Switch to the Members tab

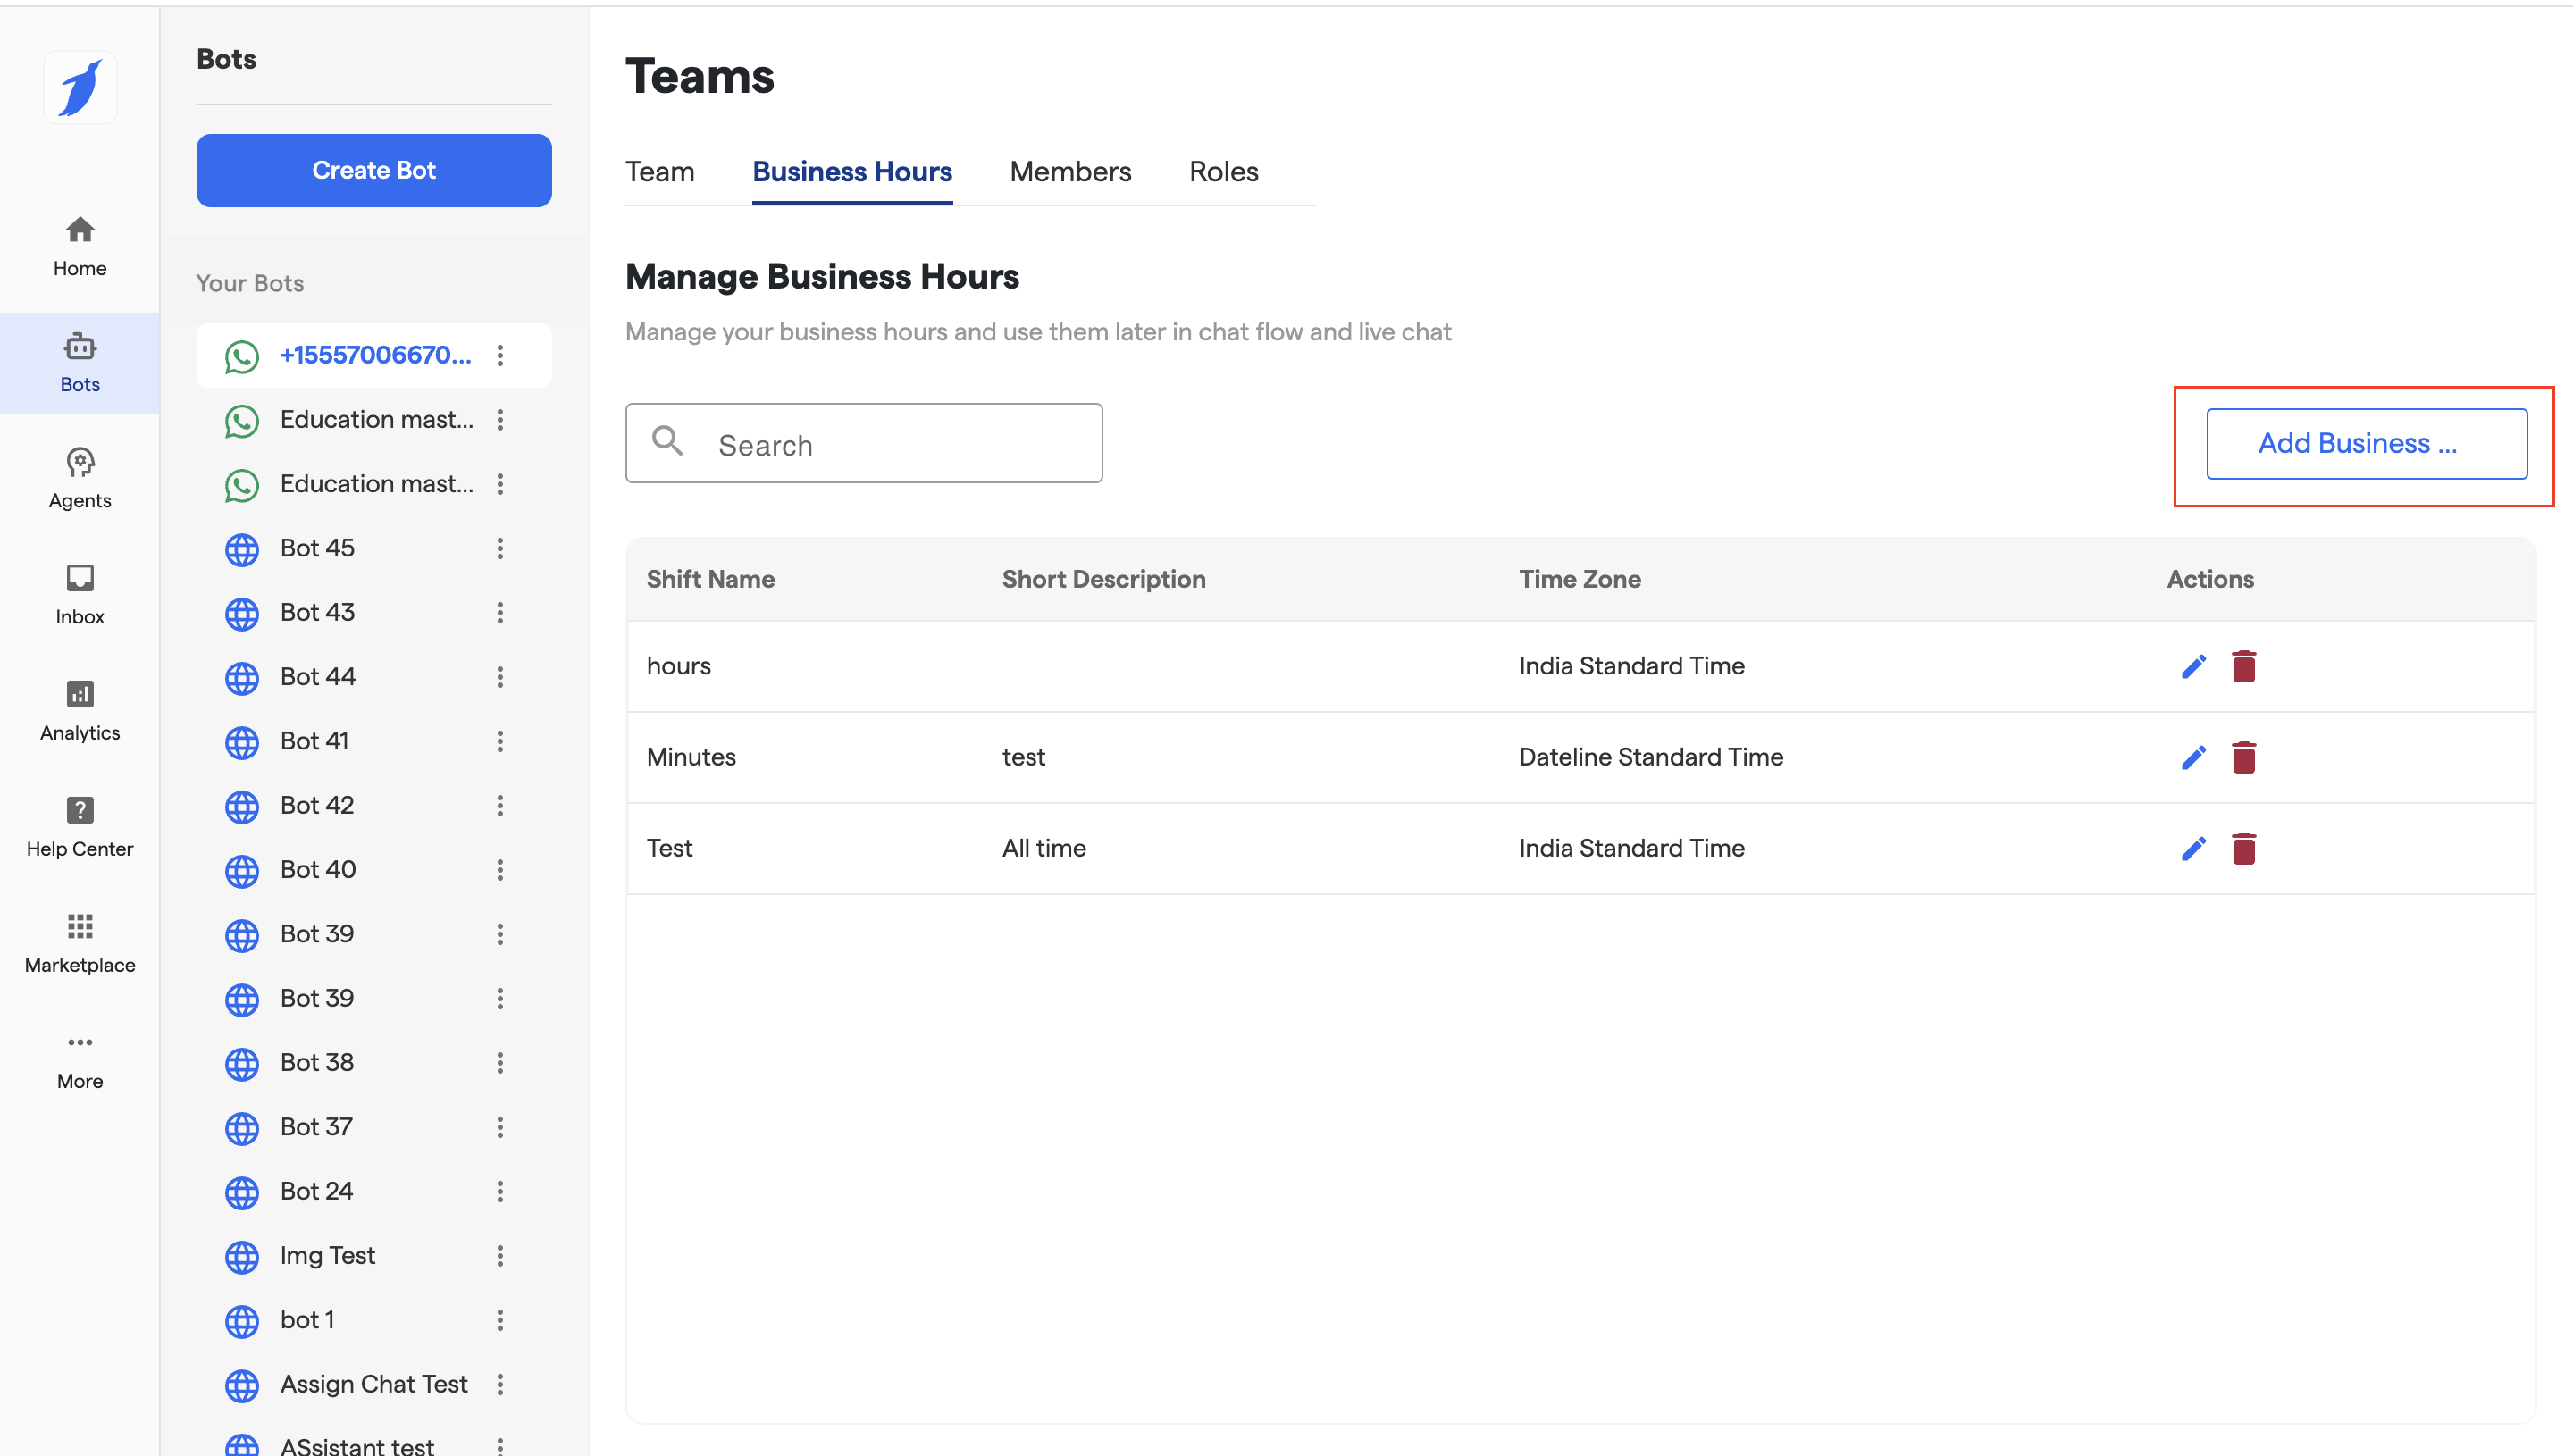click(x=1070, y=172)
